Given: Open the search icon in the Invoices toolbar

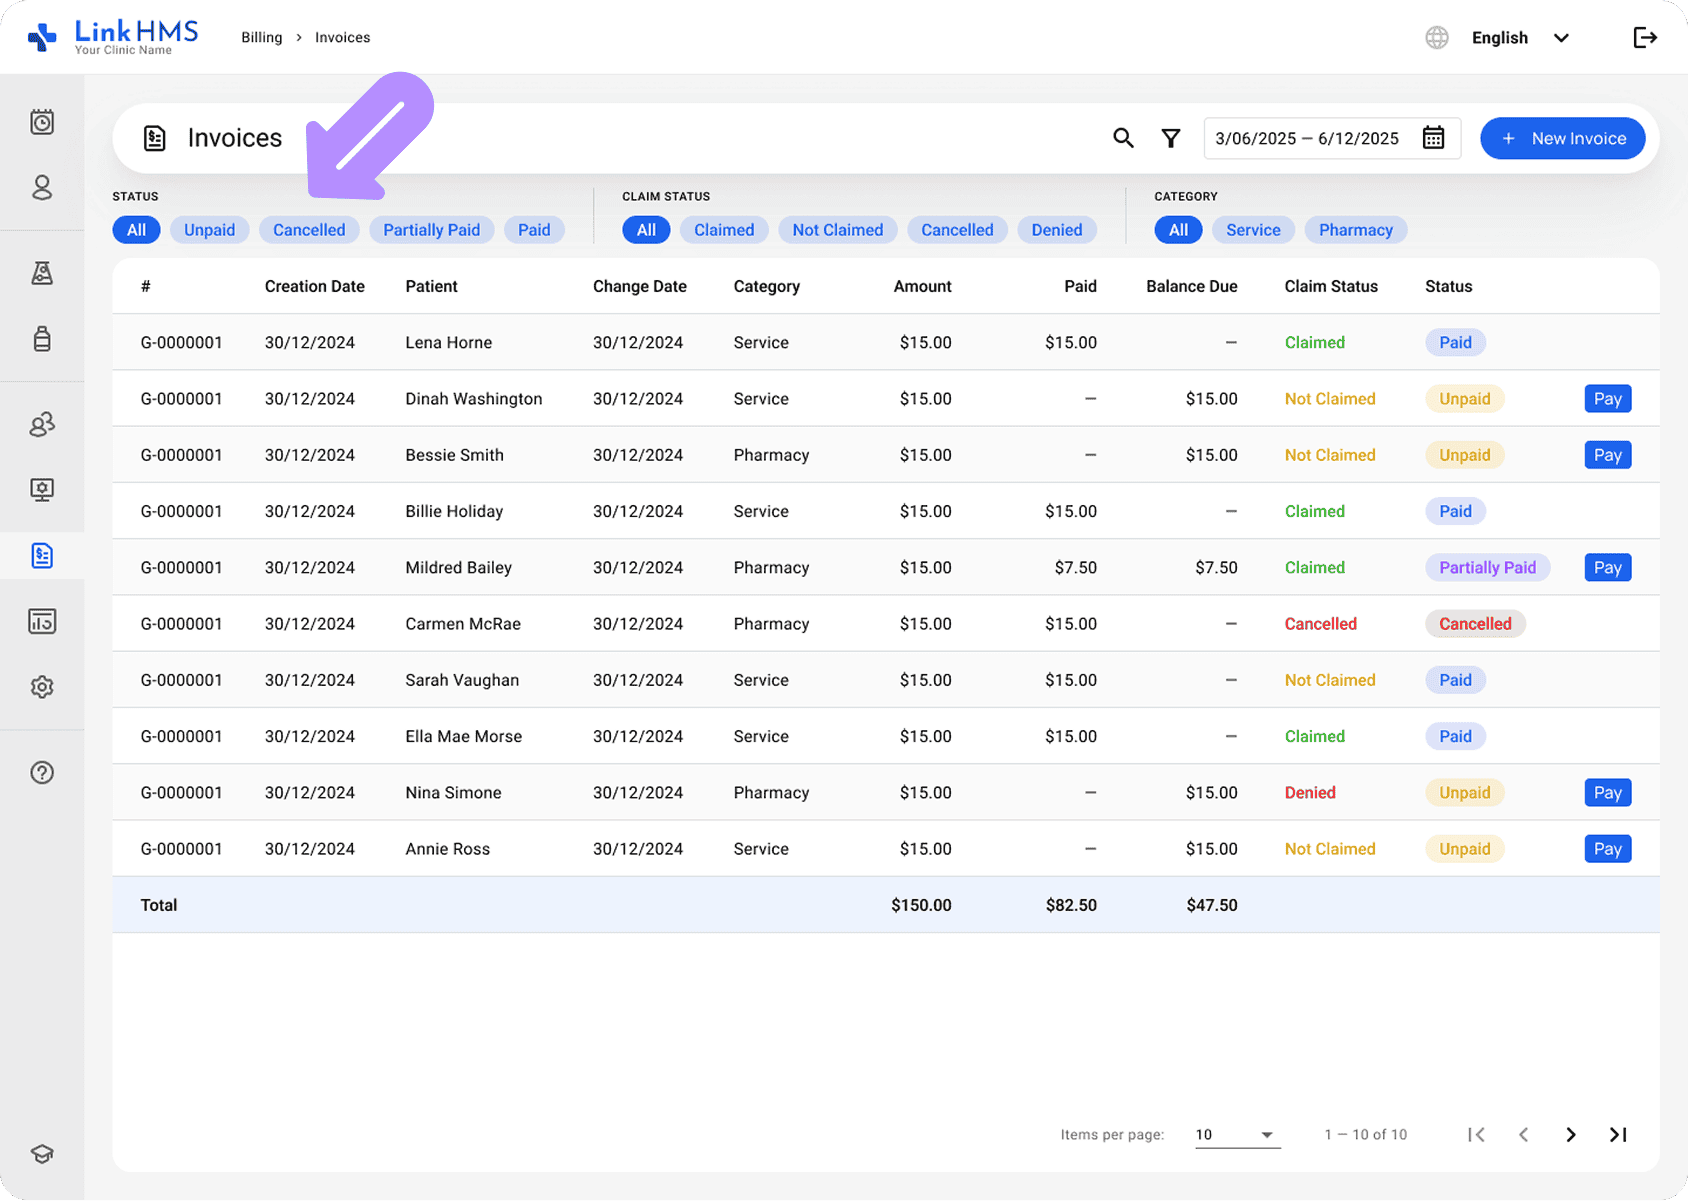Looking at the screenshot, I should tap(1123, 138).
